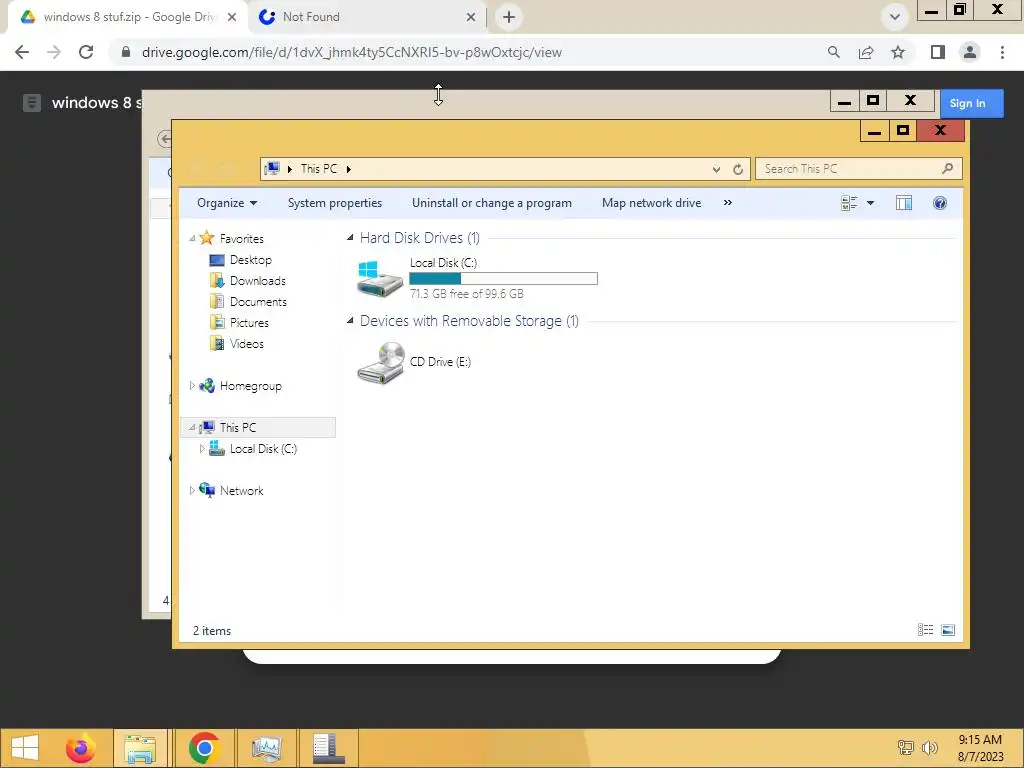Click the refresh icon in Explorer address bar
1024x768 pixels.
click(738, 169)
